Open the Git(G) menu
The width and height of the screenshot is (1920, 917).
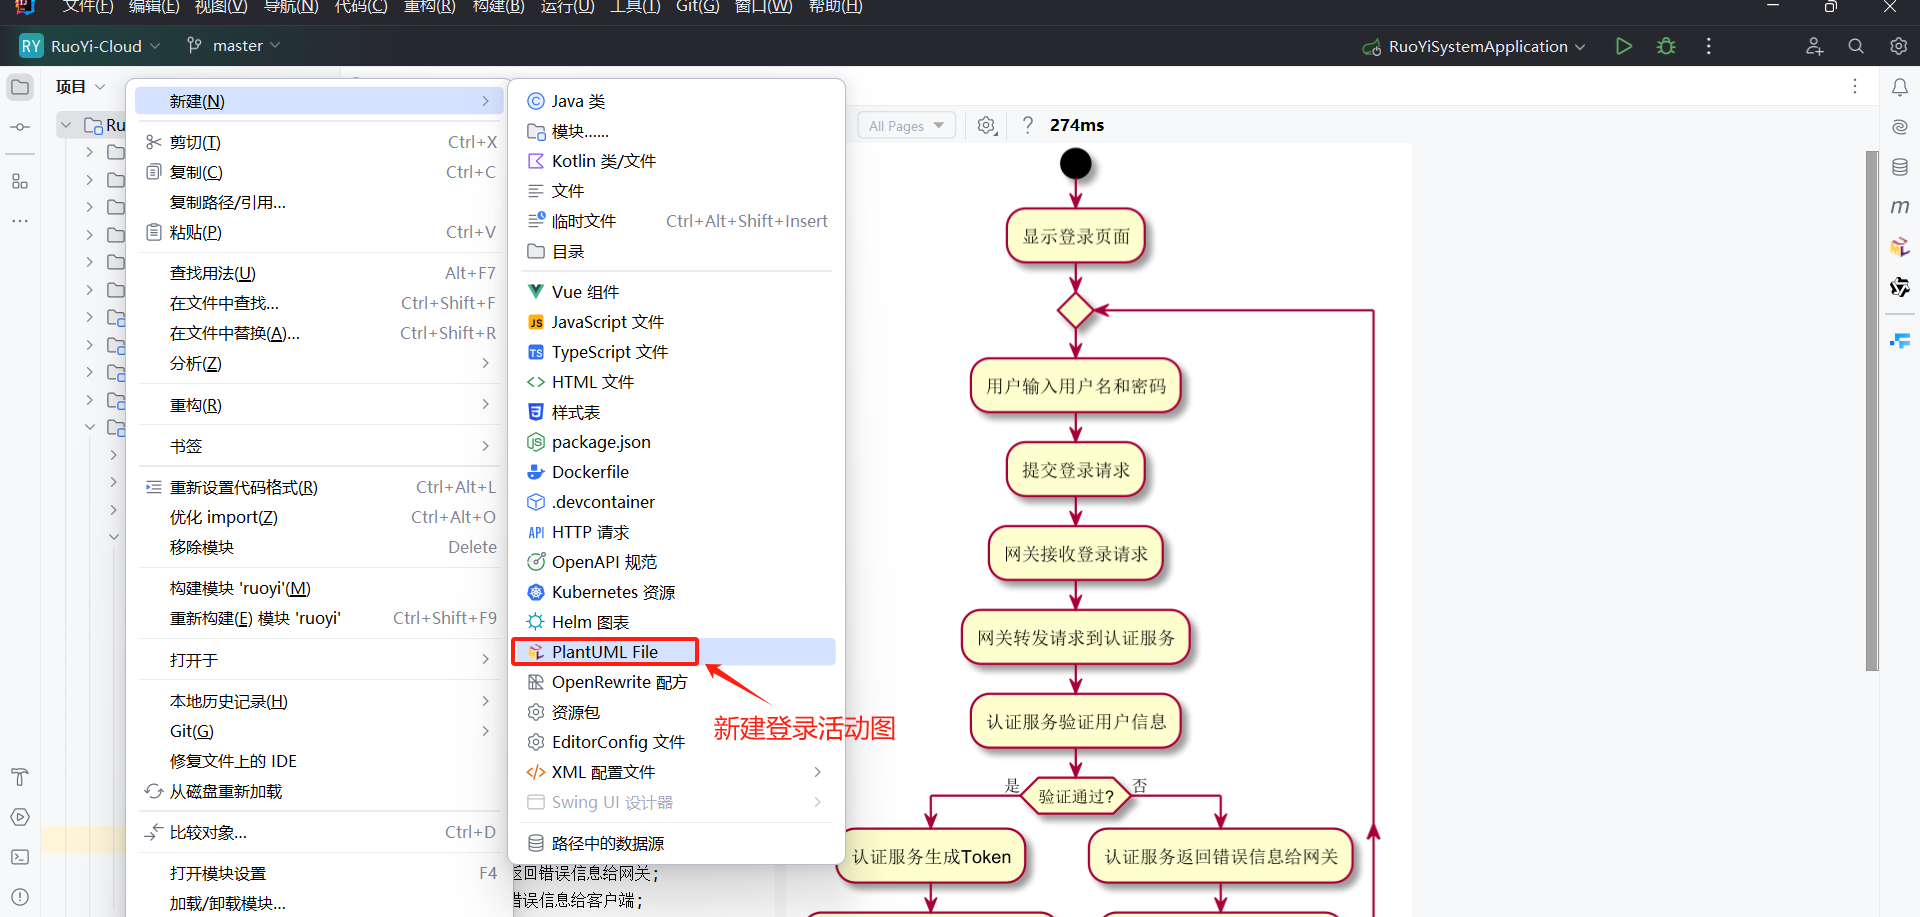697,8
